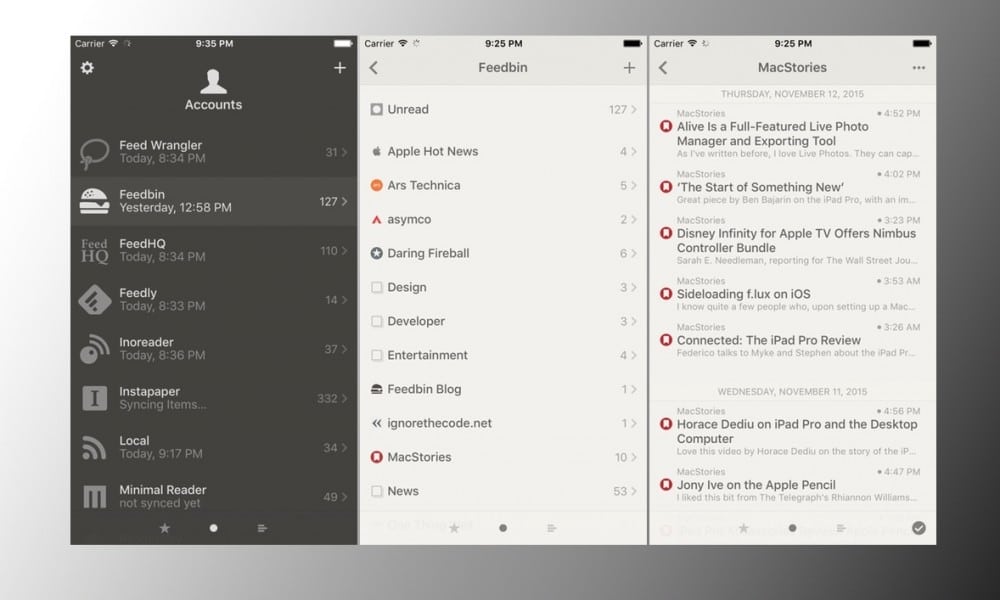Expand Daring Fireball chevron
This screenshot has height=600, width=1000.
(x=634, y=253)
